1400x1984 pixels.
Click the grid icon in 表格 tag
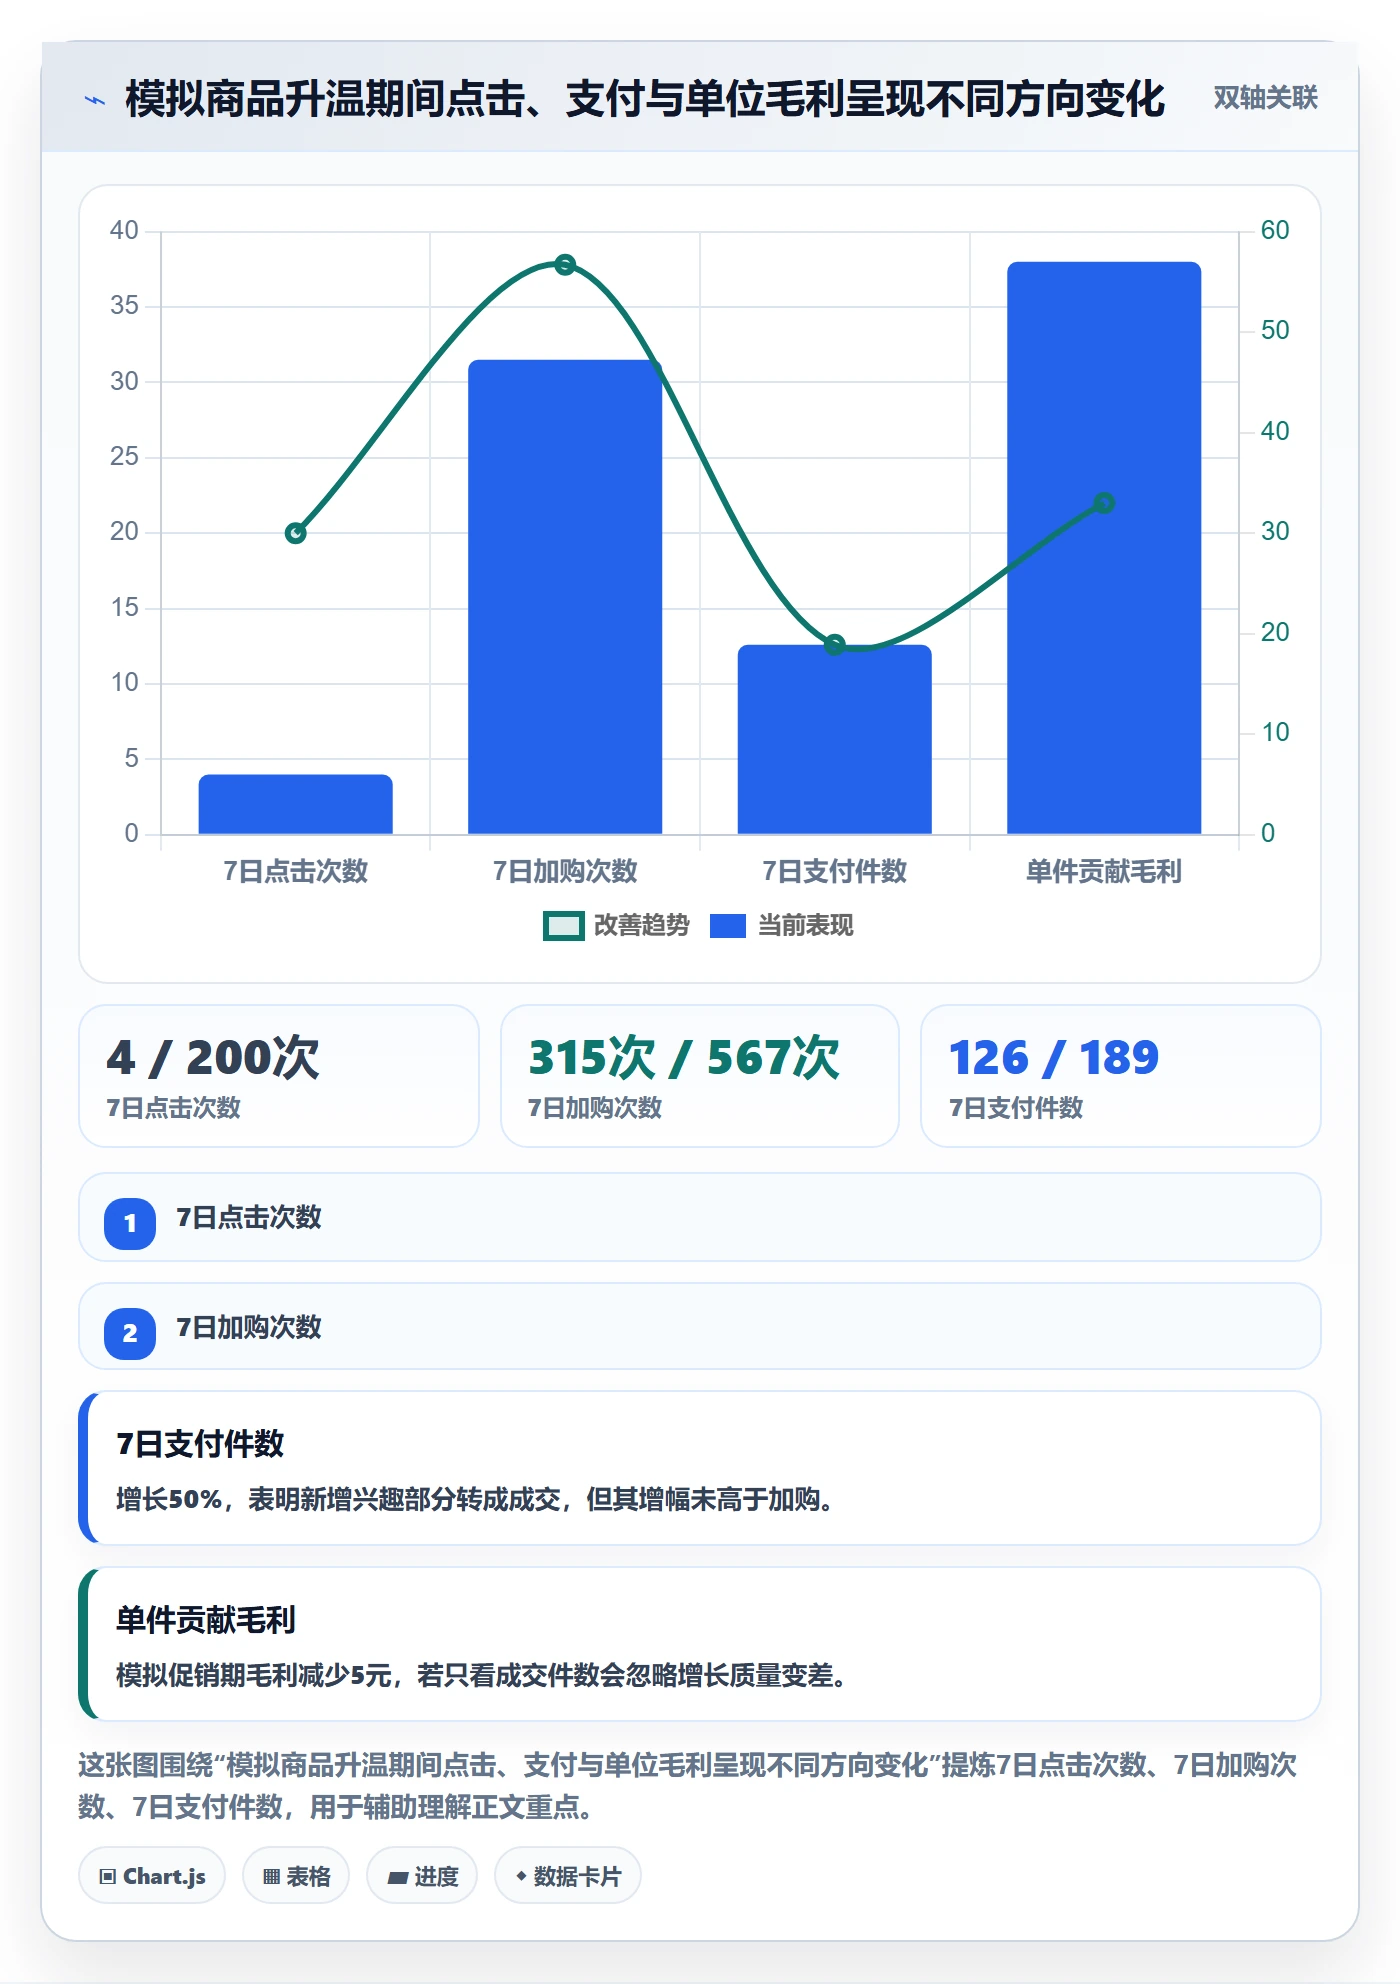[x=271, y=1877]
